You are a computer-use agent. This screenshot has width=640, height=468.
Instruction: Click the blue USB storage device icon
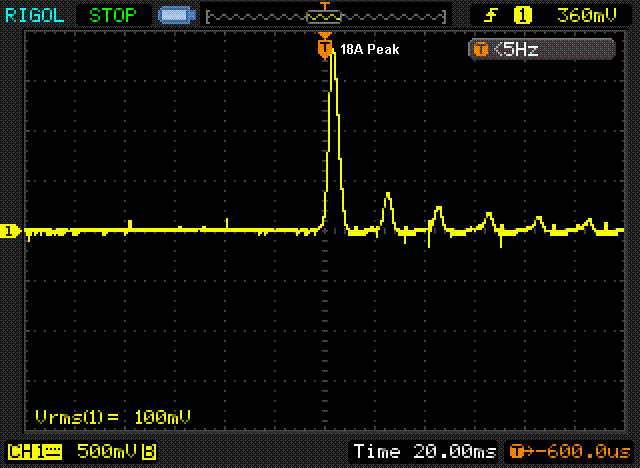click(177, 16)
